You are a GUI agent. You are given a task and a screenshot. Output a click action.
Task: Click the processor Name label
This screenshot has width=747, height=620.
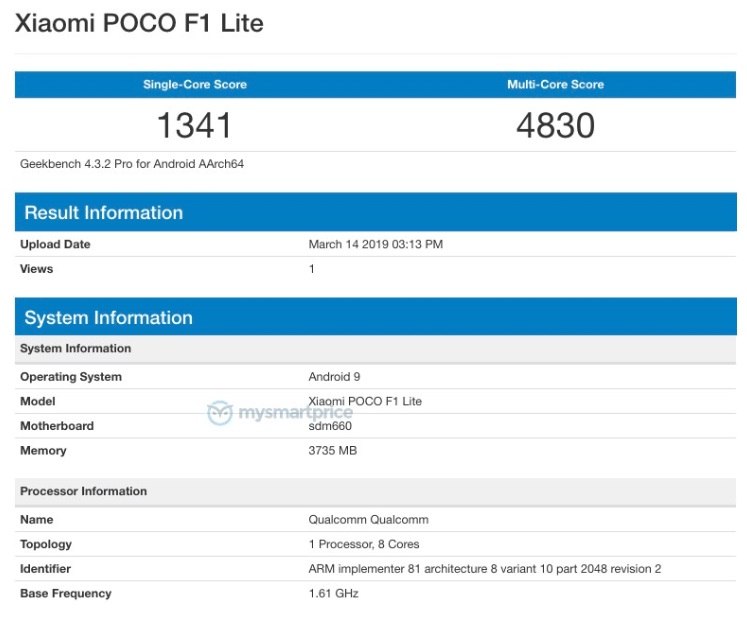[37, 519]
